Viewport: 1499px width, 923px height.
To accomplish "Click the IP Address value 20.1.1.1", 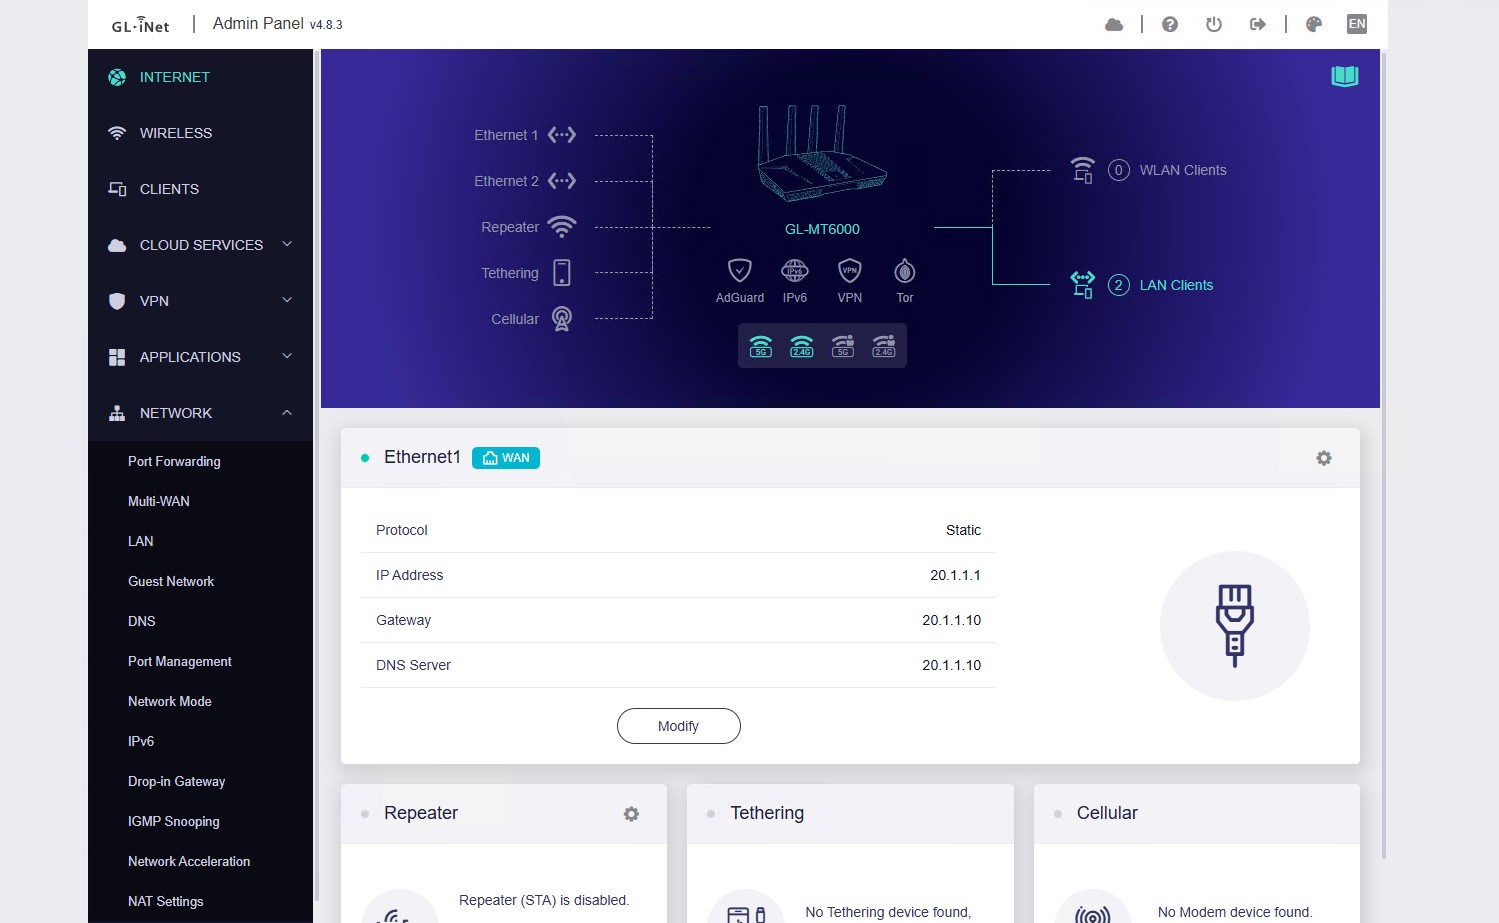I will (955, 575).
